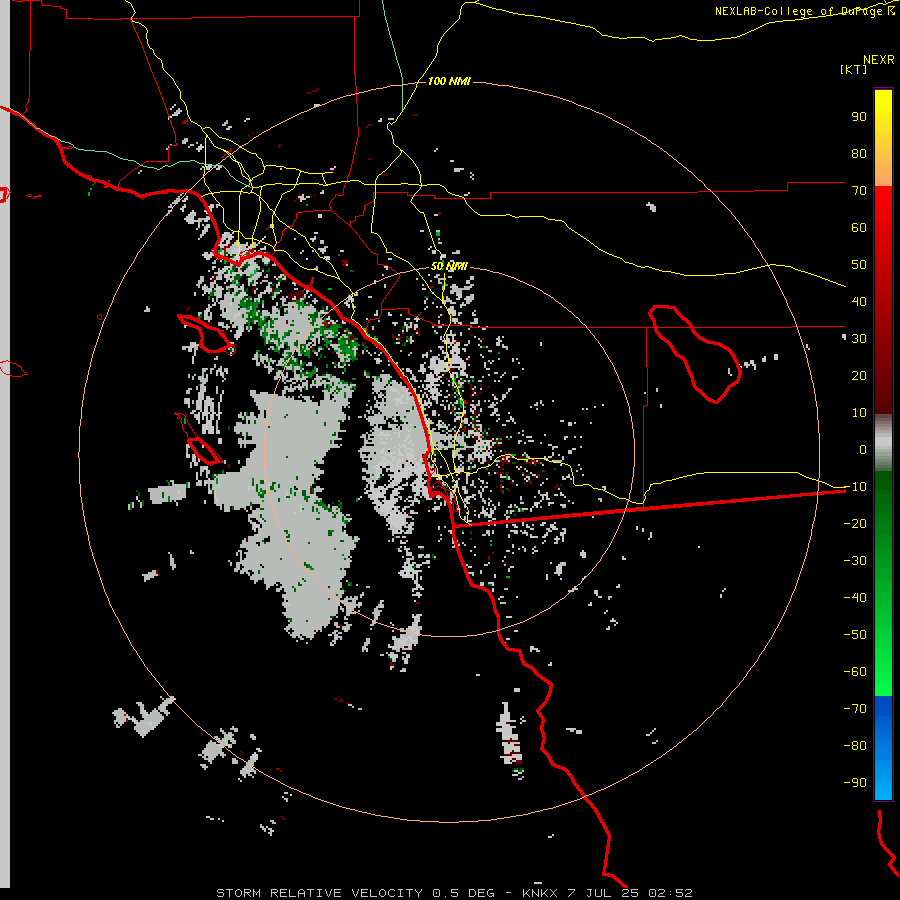Click the -70 value on velocity scale

(855, 709)
